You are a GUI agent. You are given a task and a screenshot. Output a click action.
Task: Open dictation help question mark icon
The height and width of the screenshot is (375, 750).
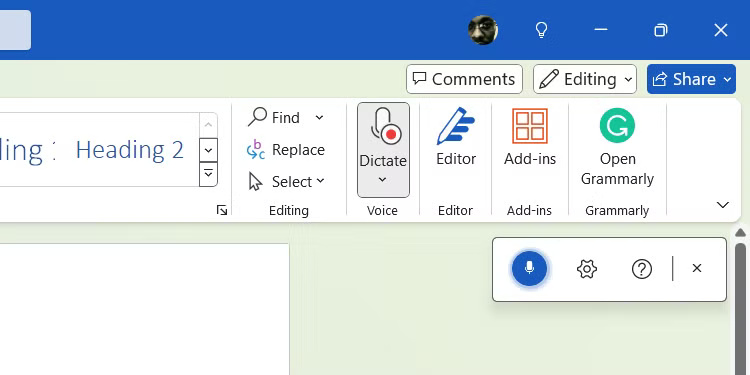tap(641, 269)
